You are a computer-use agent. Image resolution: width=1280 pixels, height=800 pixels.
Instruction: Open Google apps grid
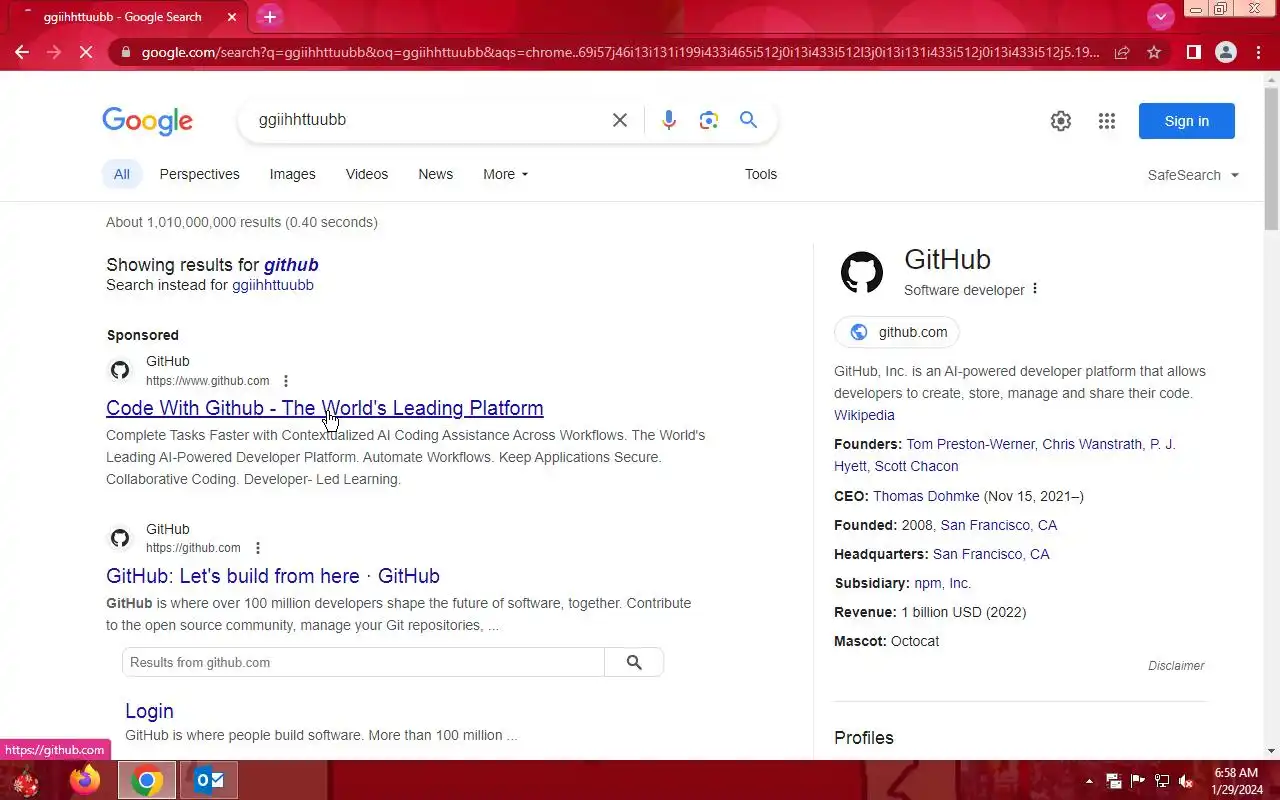click(1107, 121)
